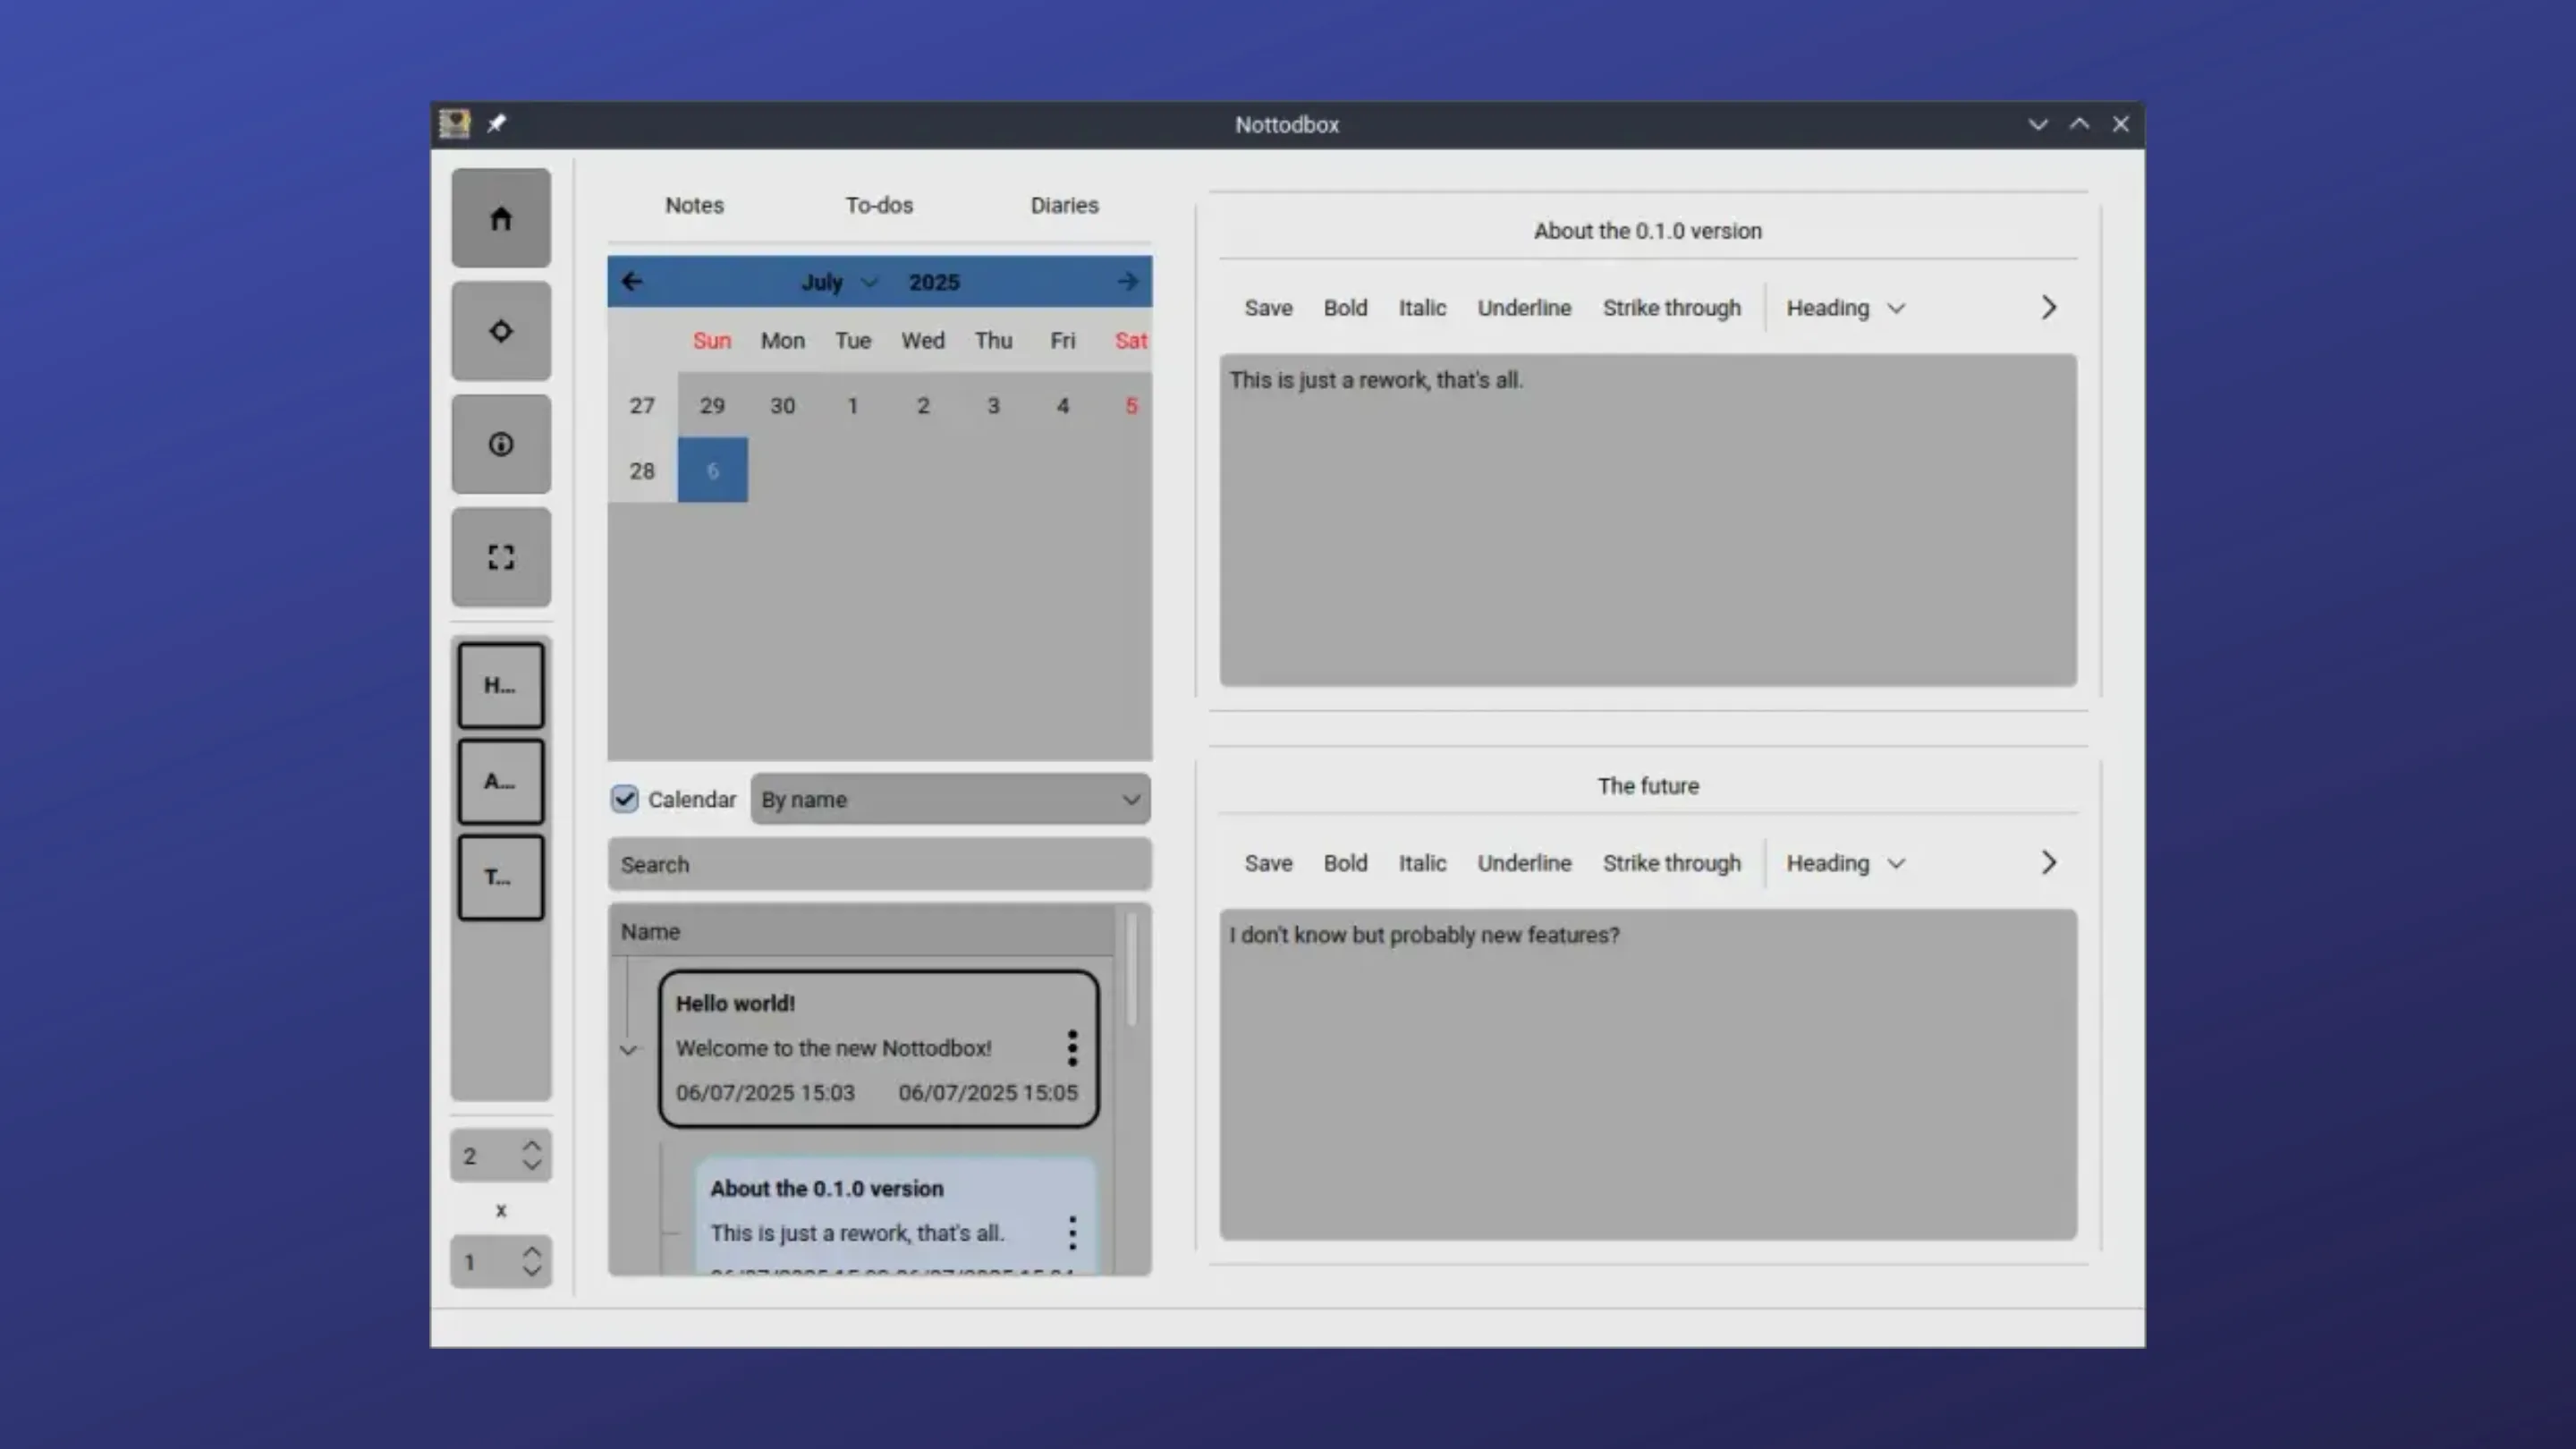Select the About the 0.1.0 version card

coord(895,1216)
